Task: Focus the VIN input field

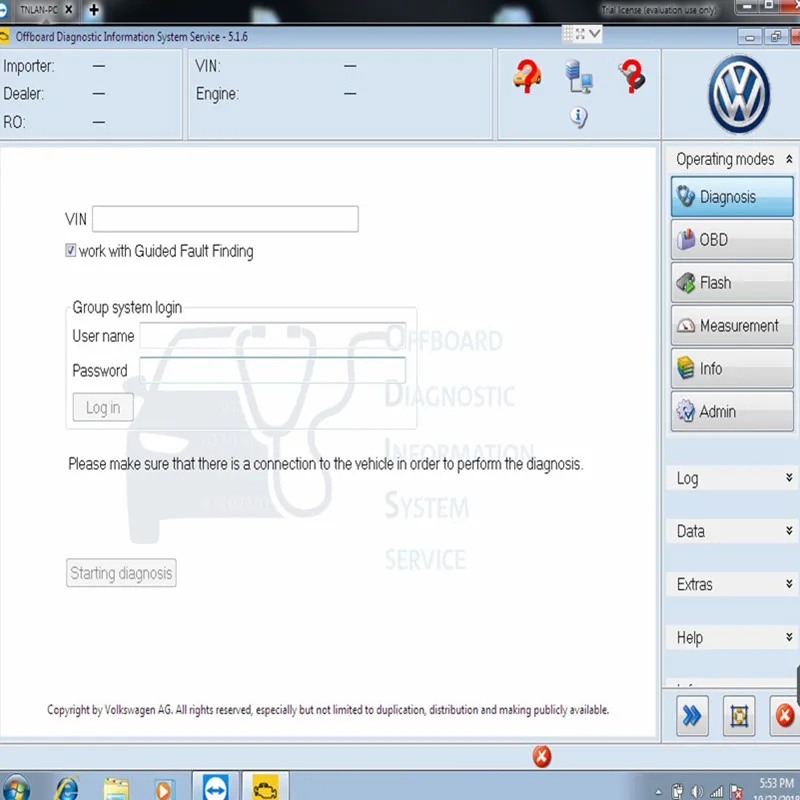Action: pos(225,219)
